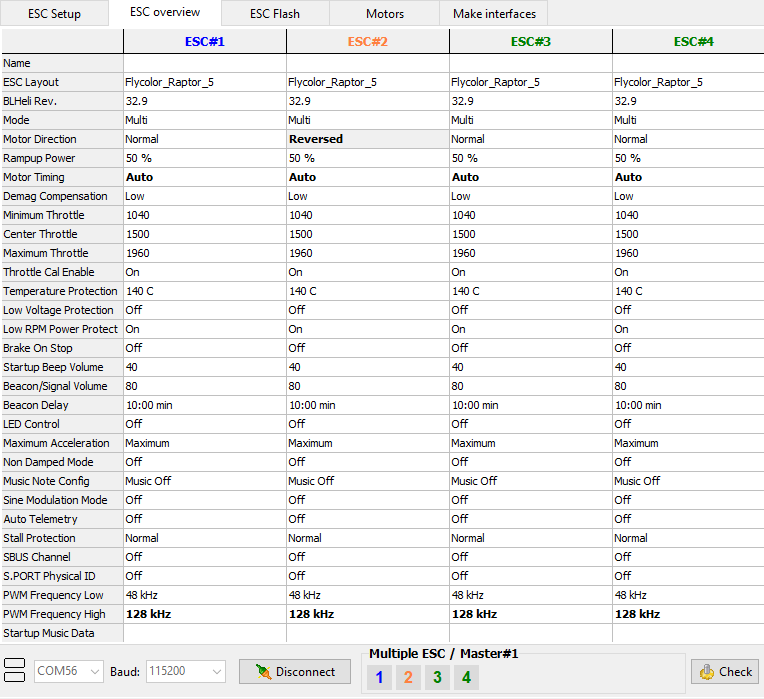Switch to the ESC Flash tab

tap(275, 13)
